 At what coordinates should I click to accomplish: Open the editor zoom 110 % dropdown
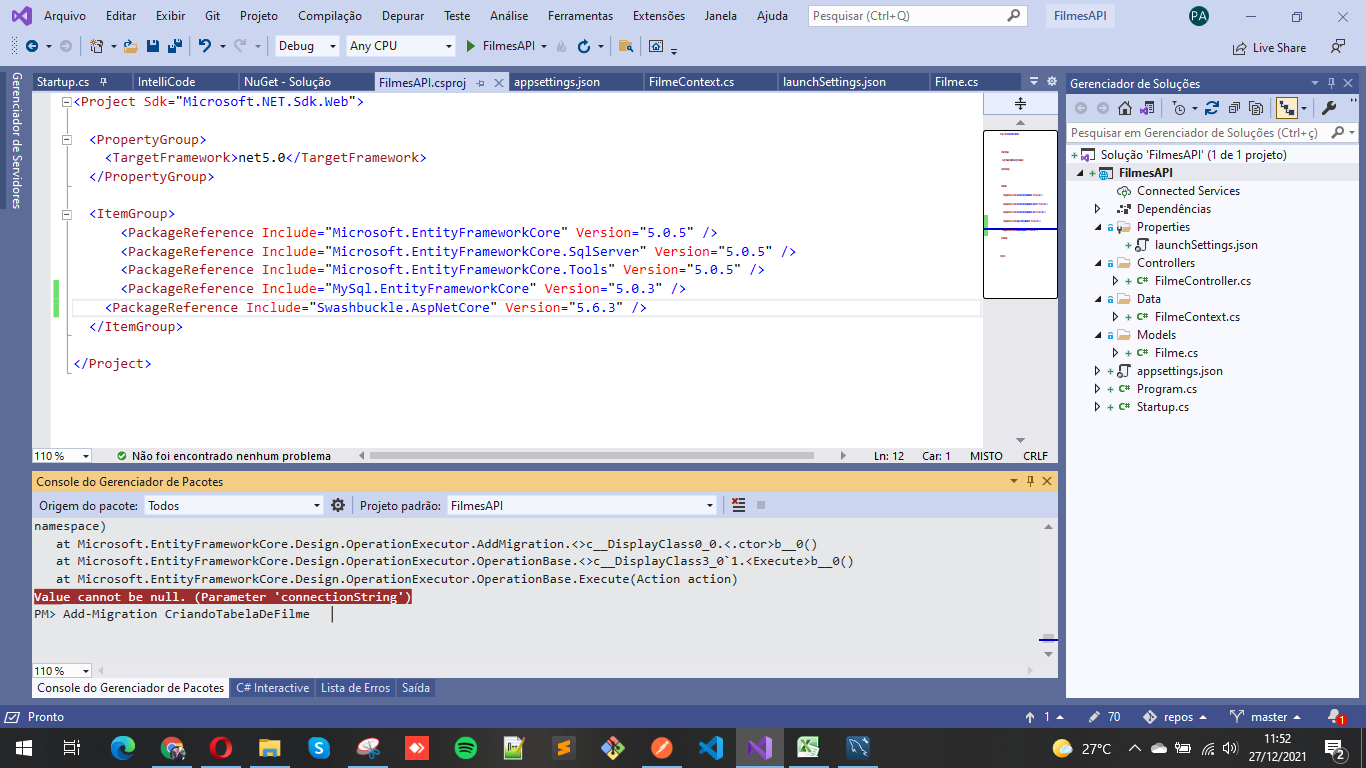62,456
